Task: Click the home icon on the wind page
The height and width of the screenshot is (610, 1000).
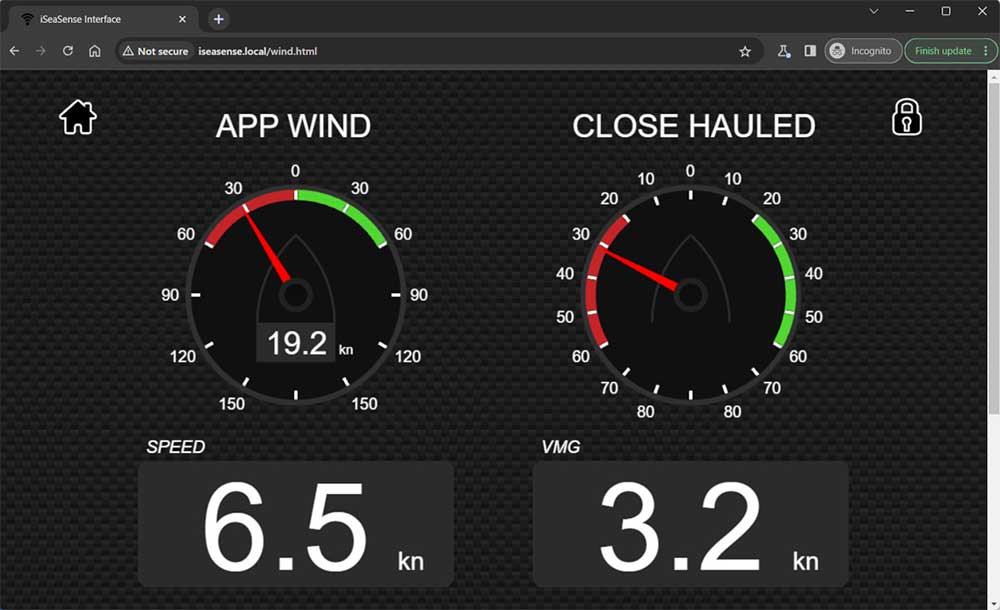Action: (x=77, y=117)
